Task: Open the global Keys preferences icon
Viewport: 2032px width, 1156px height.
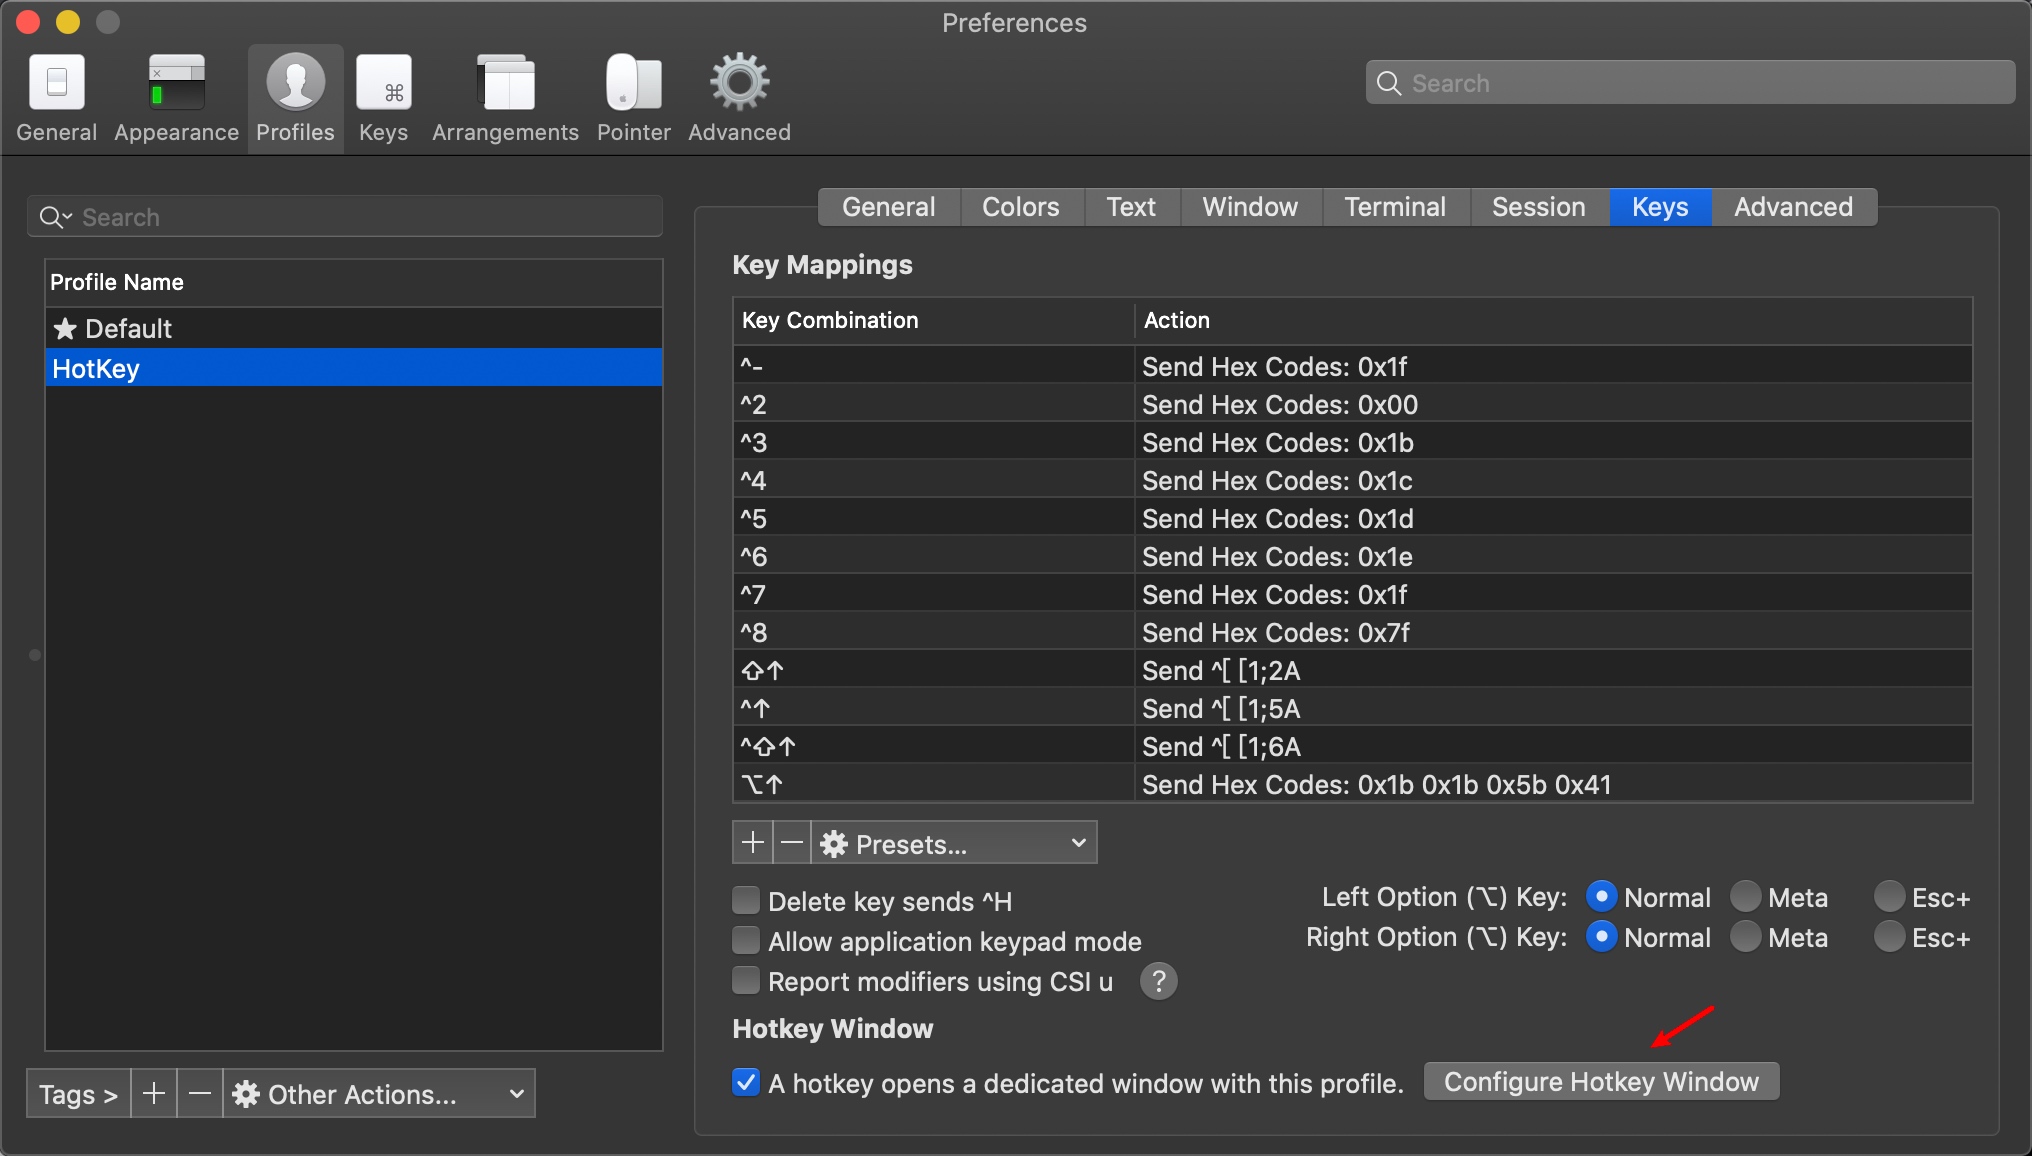Action: coord(383,83)
